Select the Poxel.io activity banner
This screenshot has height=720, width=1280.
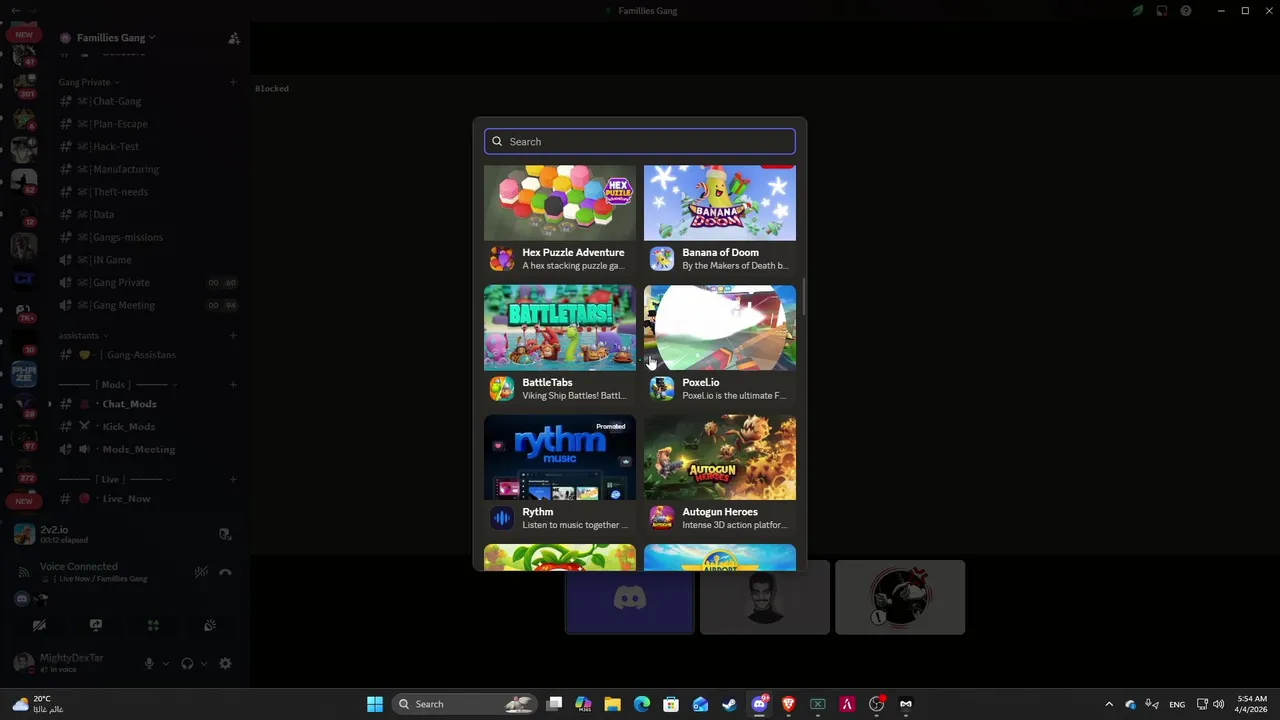[x=720, y=328]
